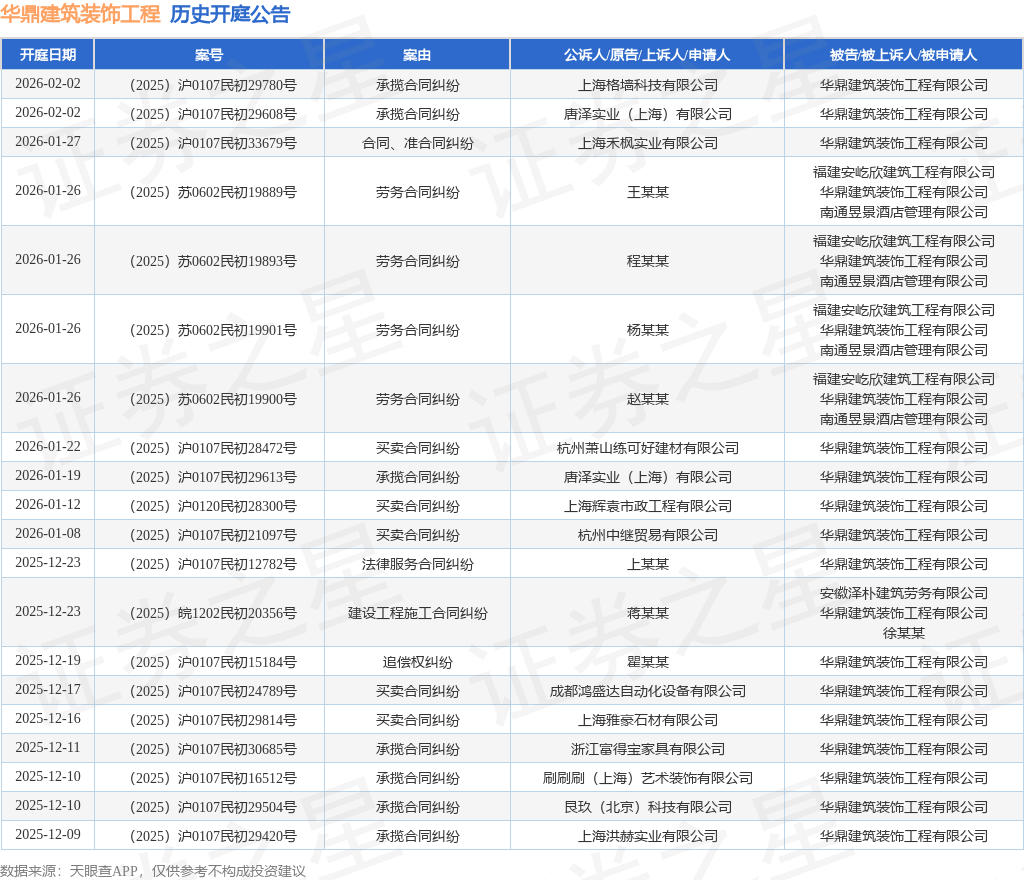Viewport: 1024px width, 880px height.
Task: Click plaintiff 刷刷刷（上海）艺术装饰有限公司
Action: [647, 779]
